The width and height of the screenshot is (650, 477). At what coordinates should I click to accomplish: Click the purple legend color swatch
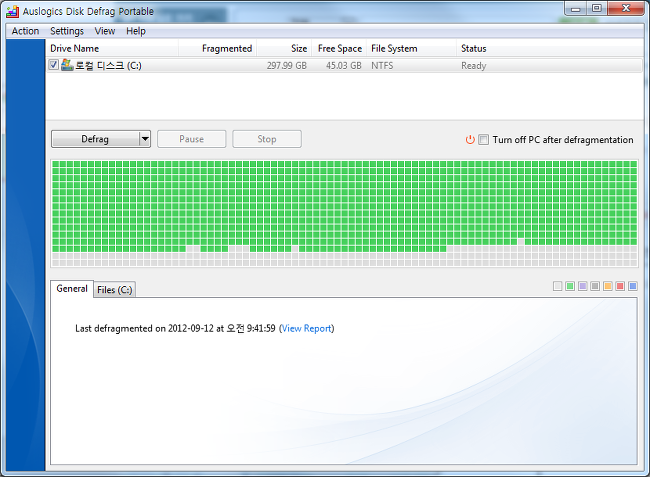583,286
